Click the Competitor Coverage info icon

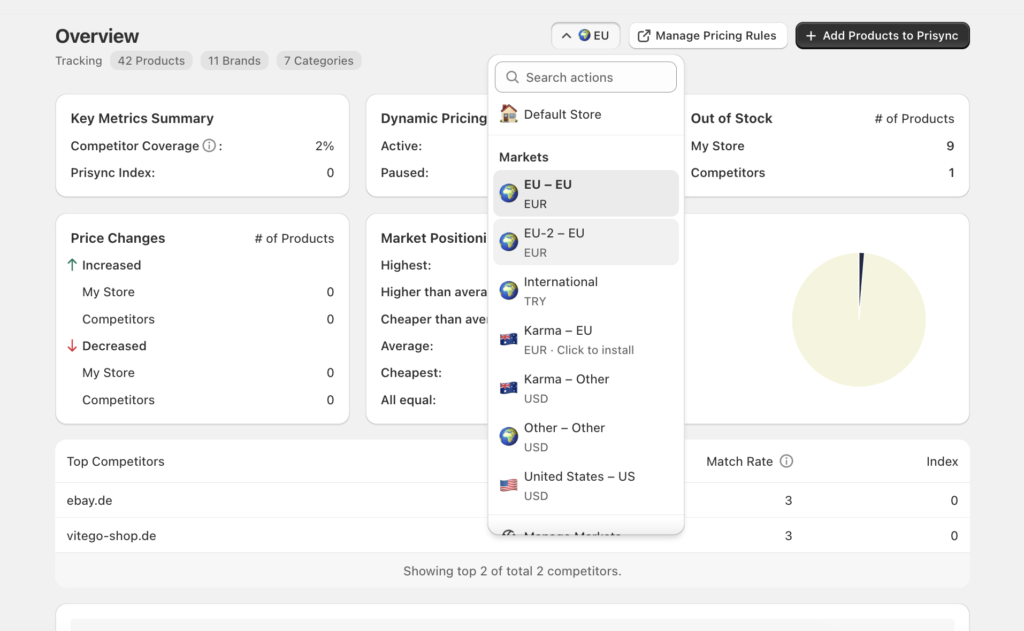209,146
